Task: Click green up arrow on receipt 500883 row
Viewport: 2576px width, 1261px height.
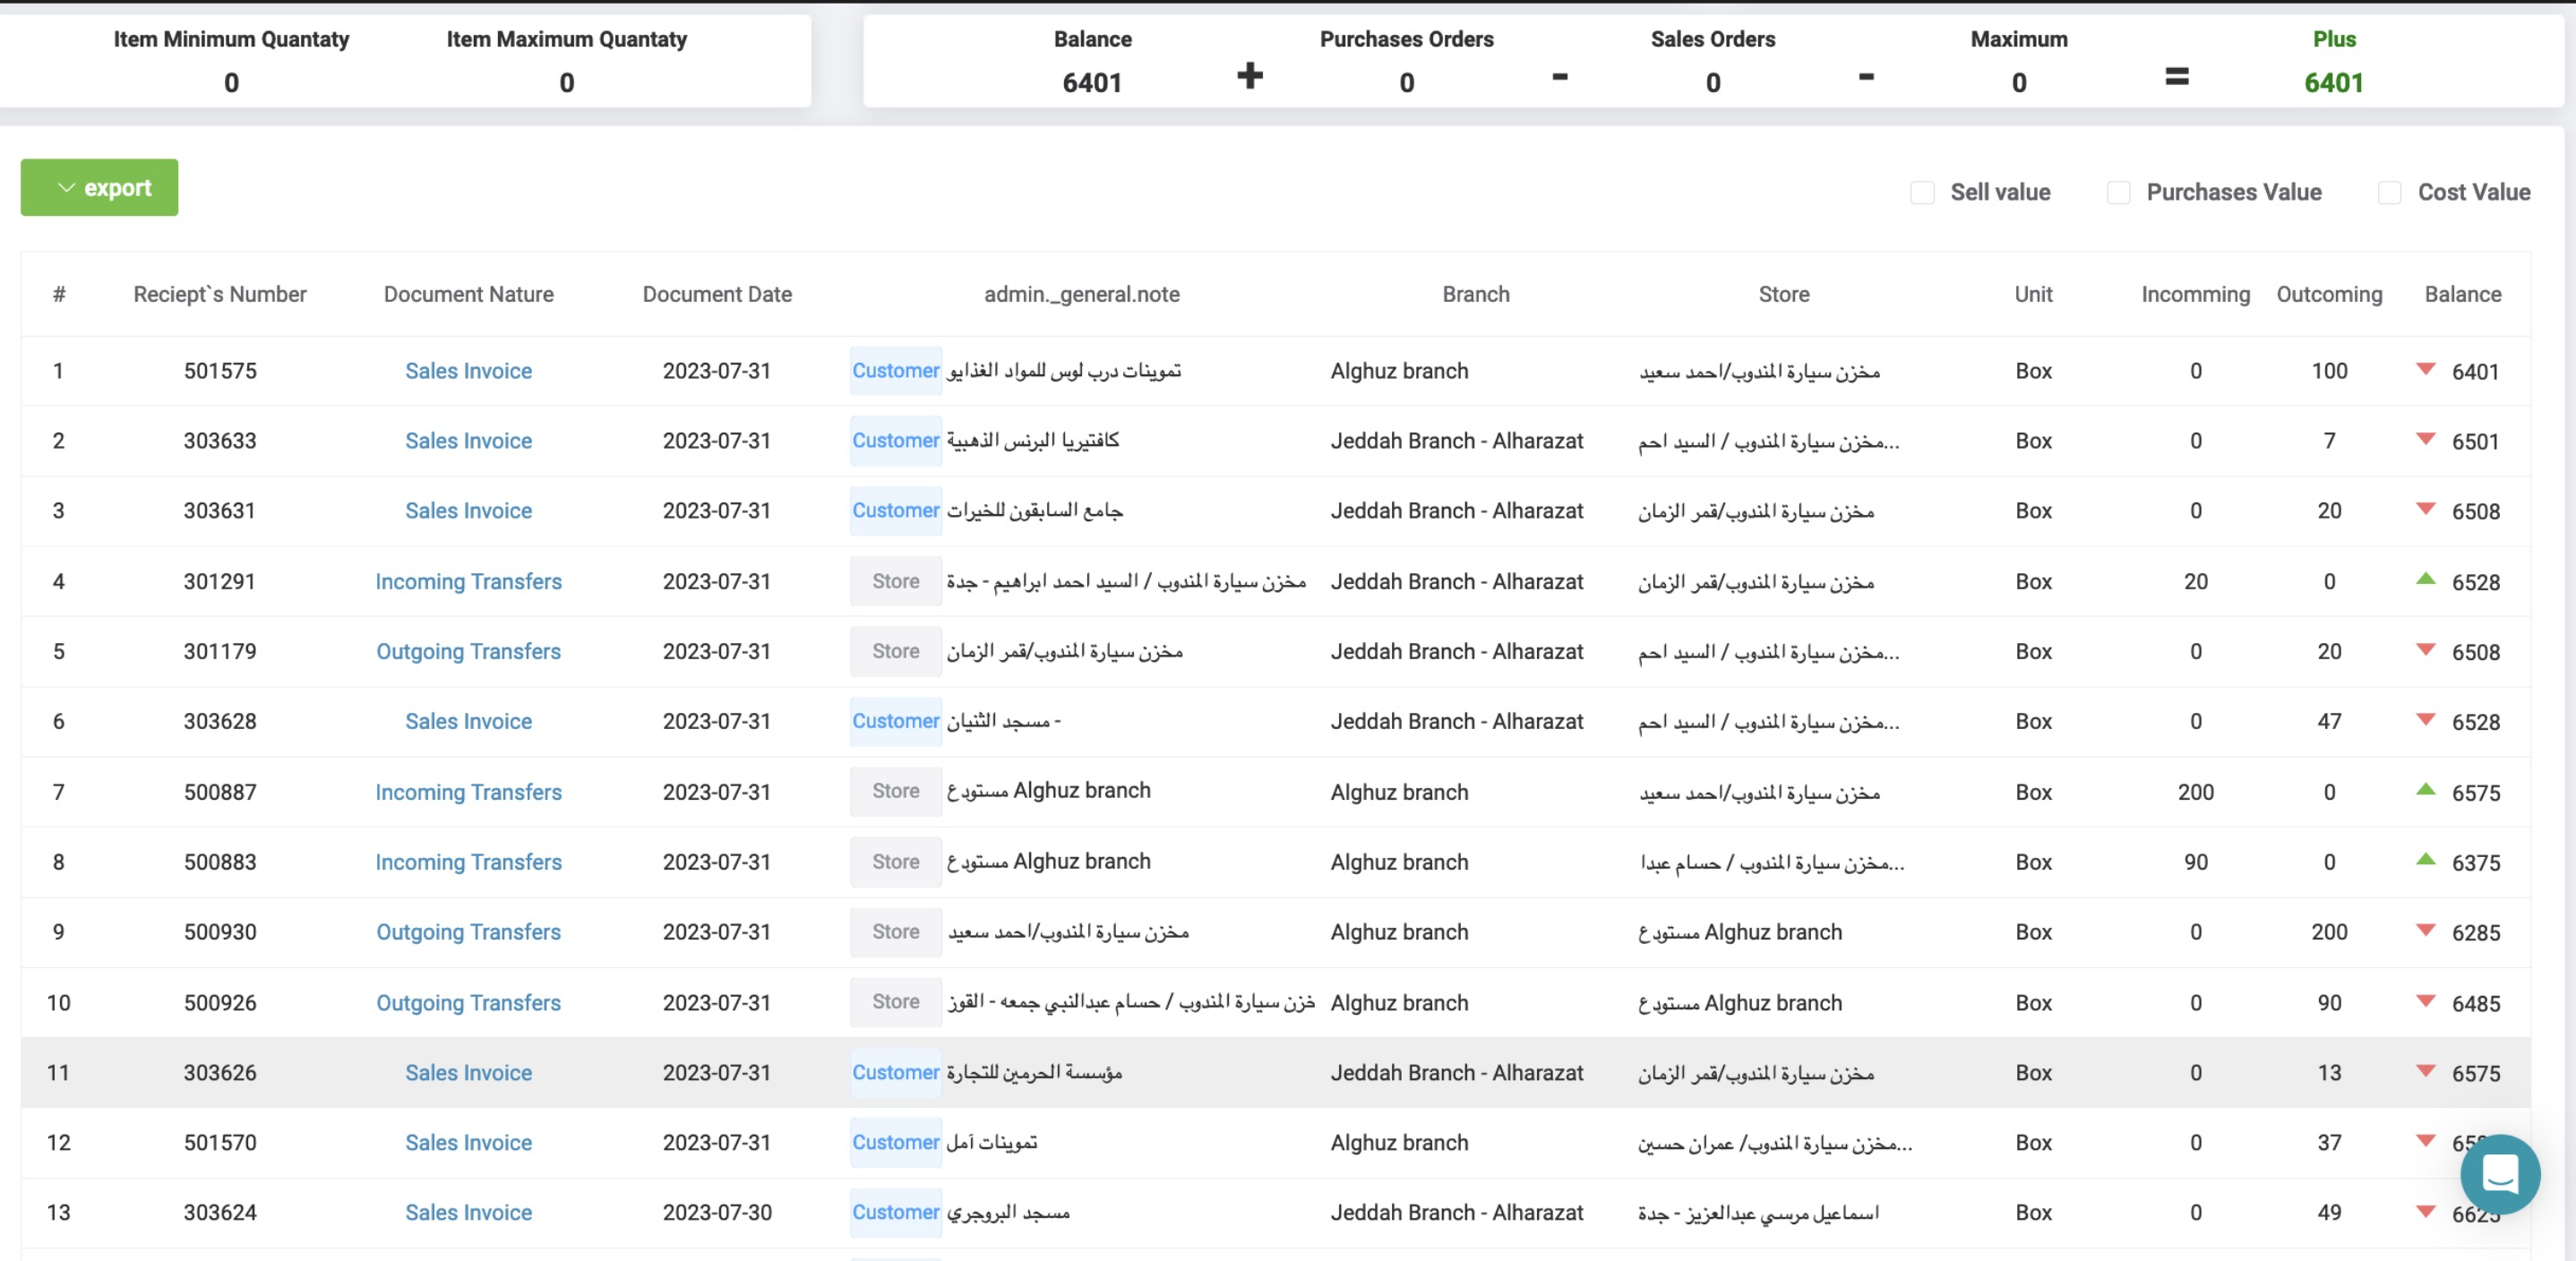Action: coord(2425,860)
